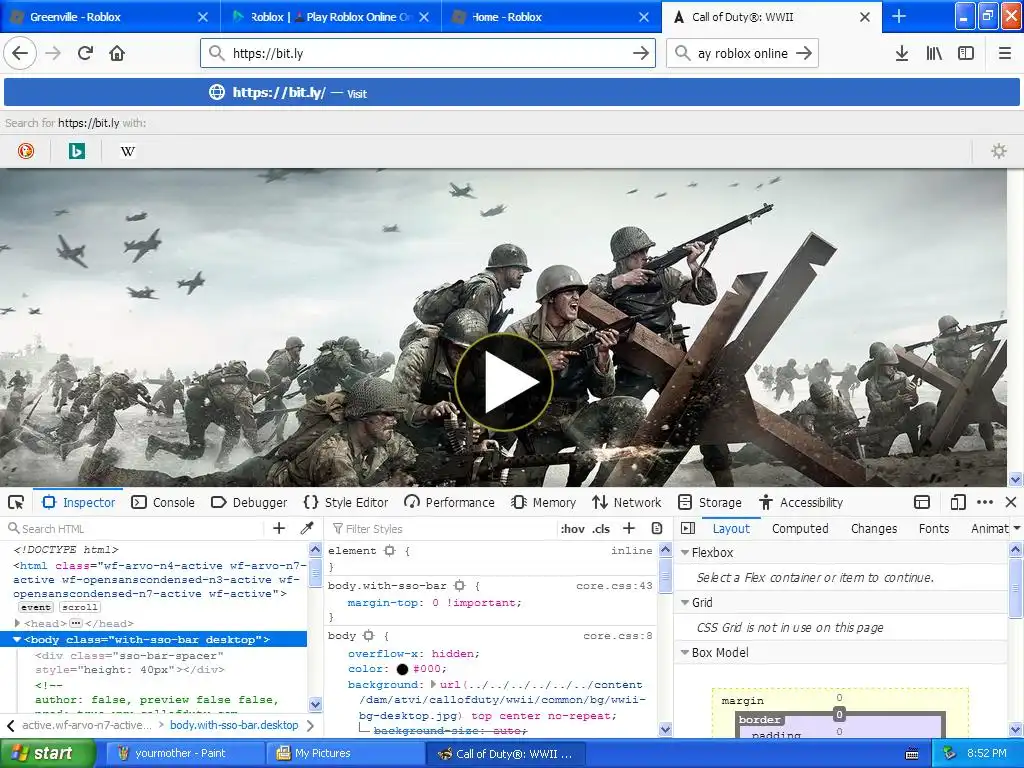1024x768 pixels.
Task: Select body.with-sso-bar.desktop breadcrumb
Action: [234, 725]
